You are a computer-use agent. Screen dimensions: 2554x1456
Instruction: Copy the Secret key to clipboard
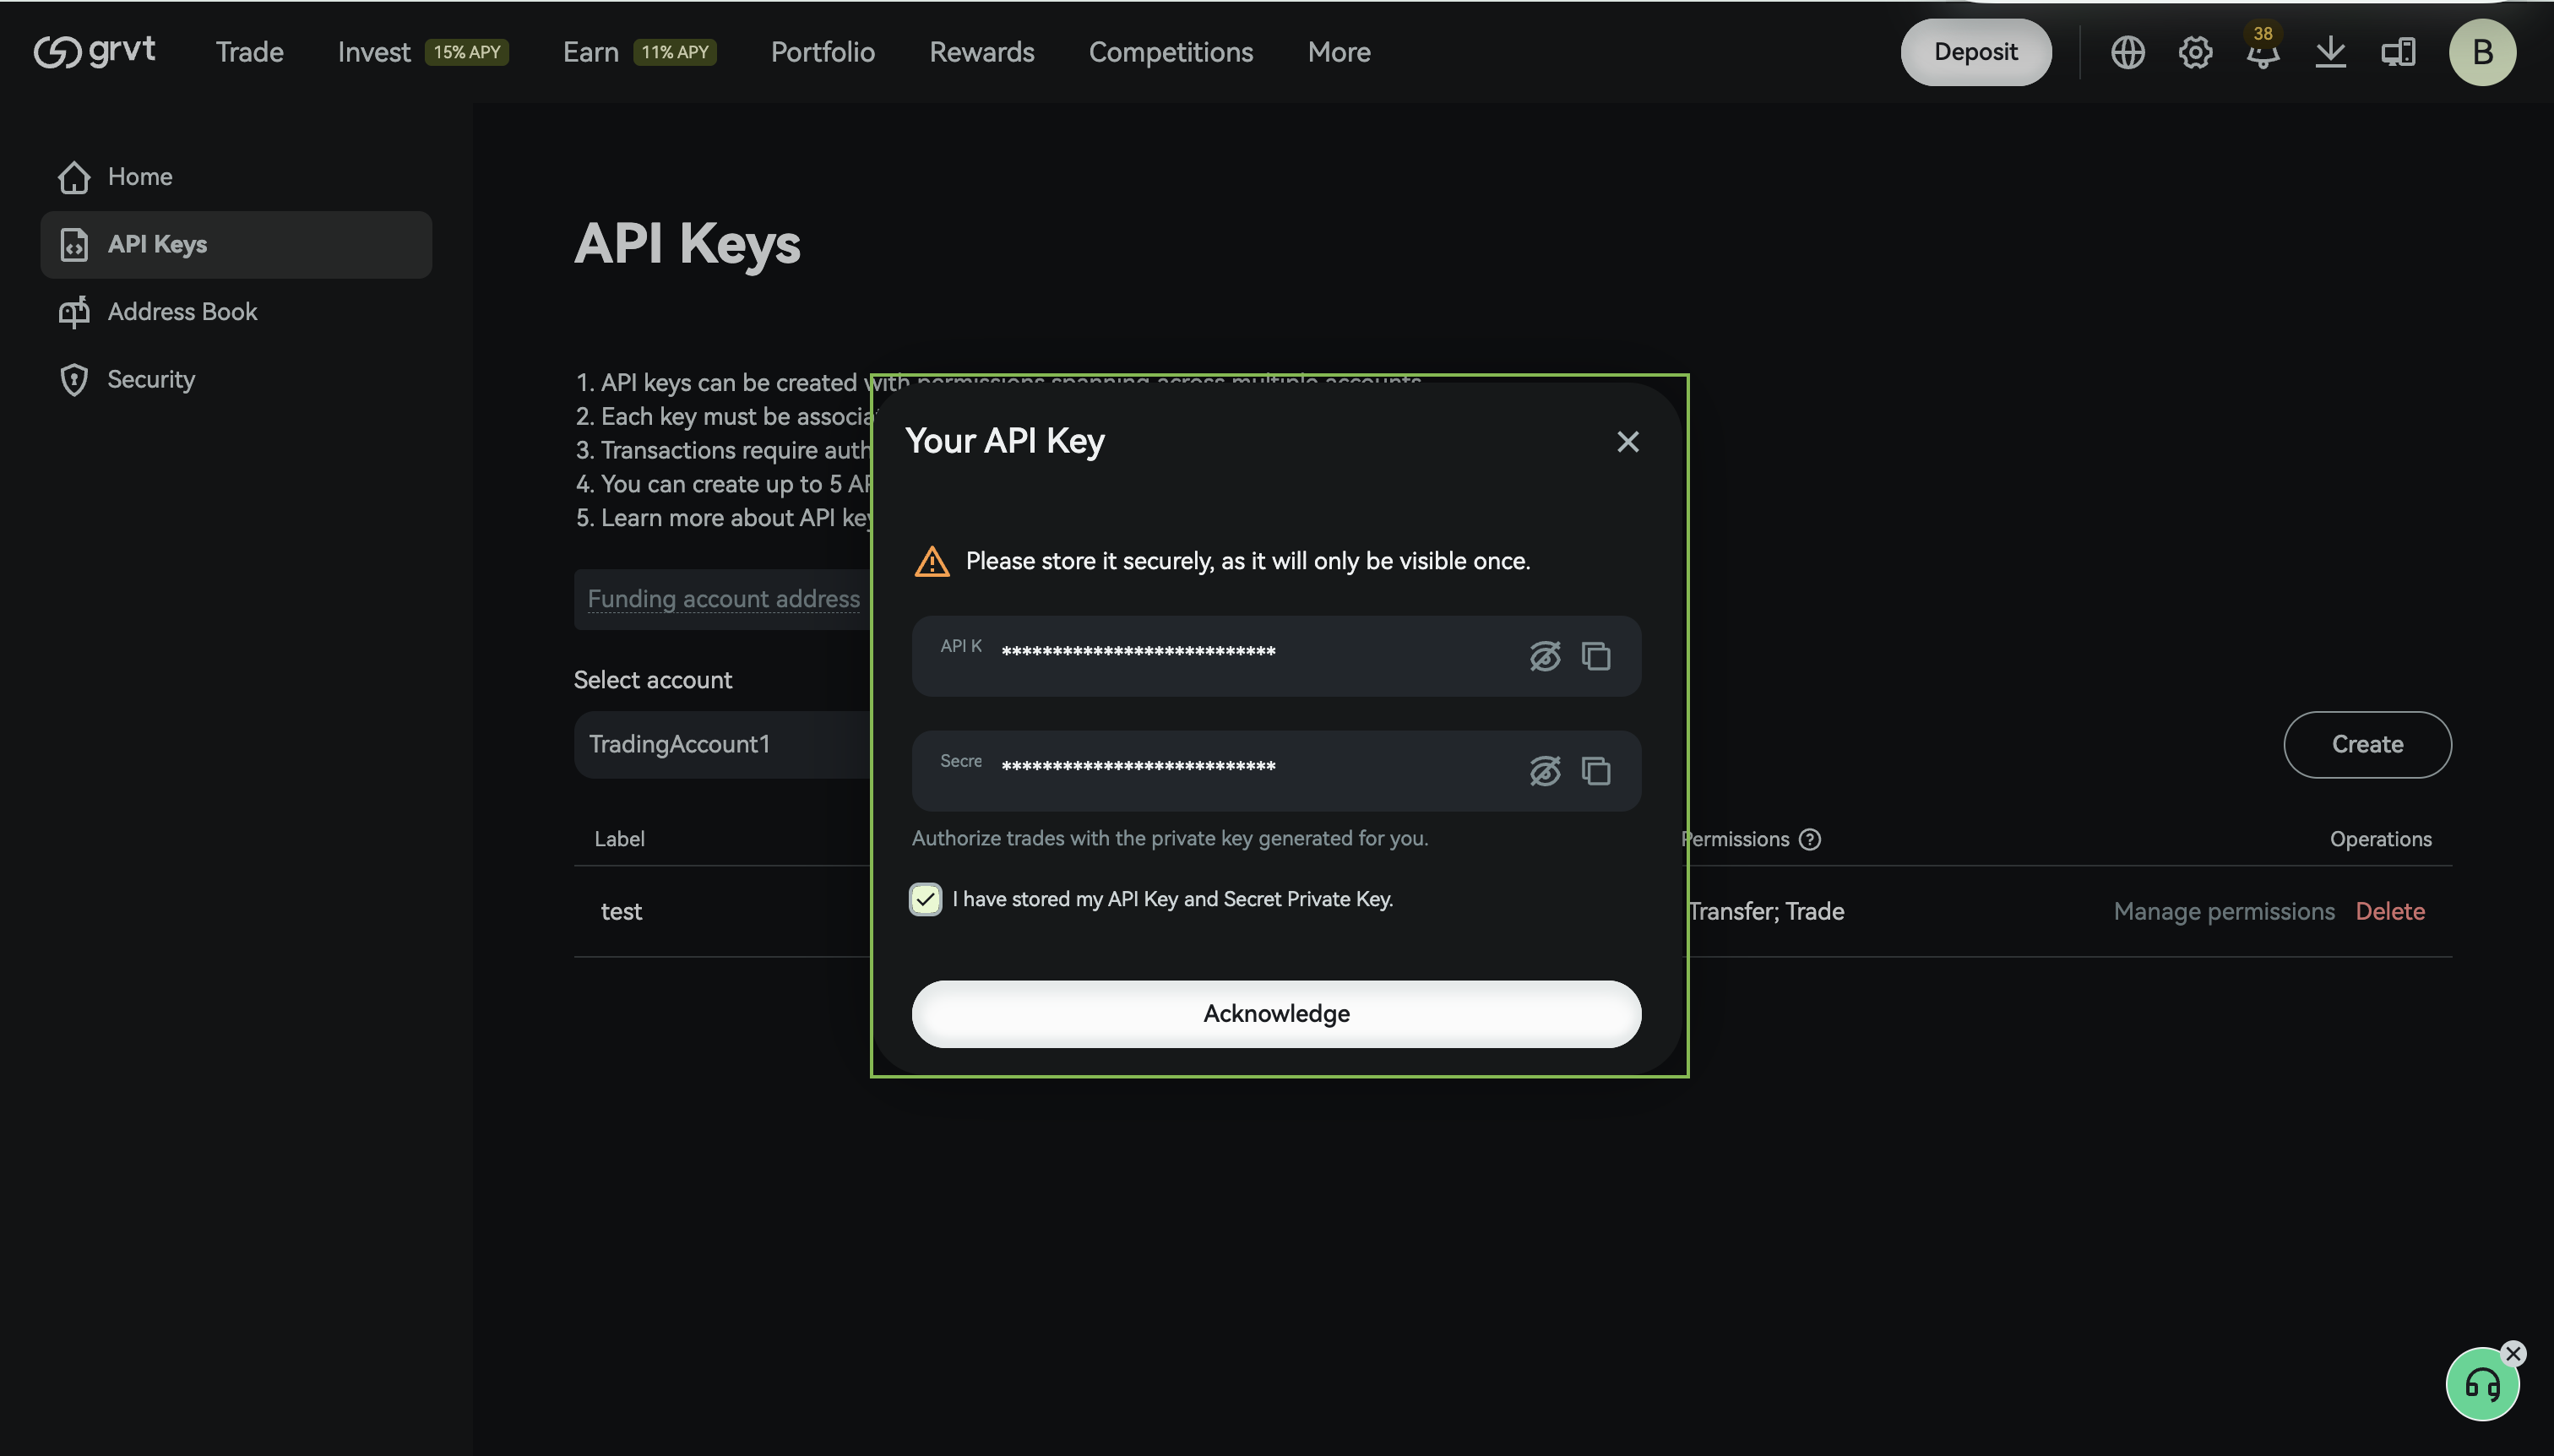(1595, 771)
